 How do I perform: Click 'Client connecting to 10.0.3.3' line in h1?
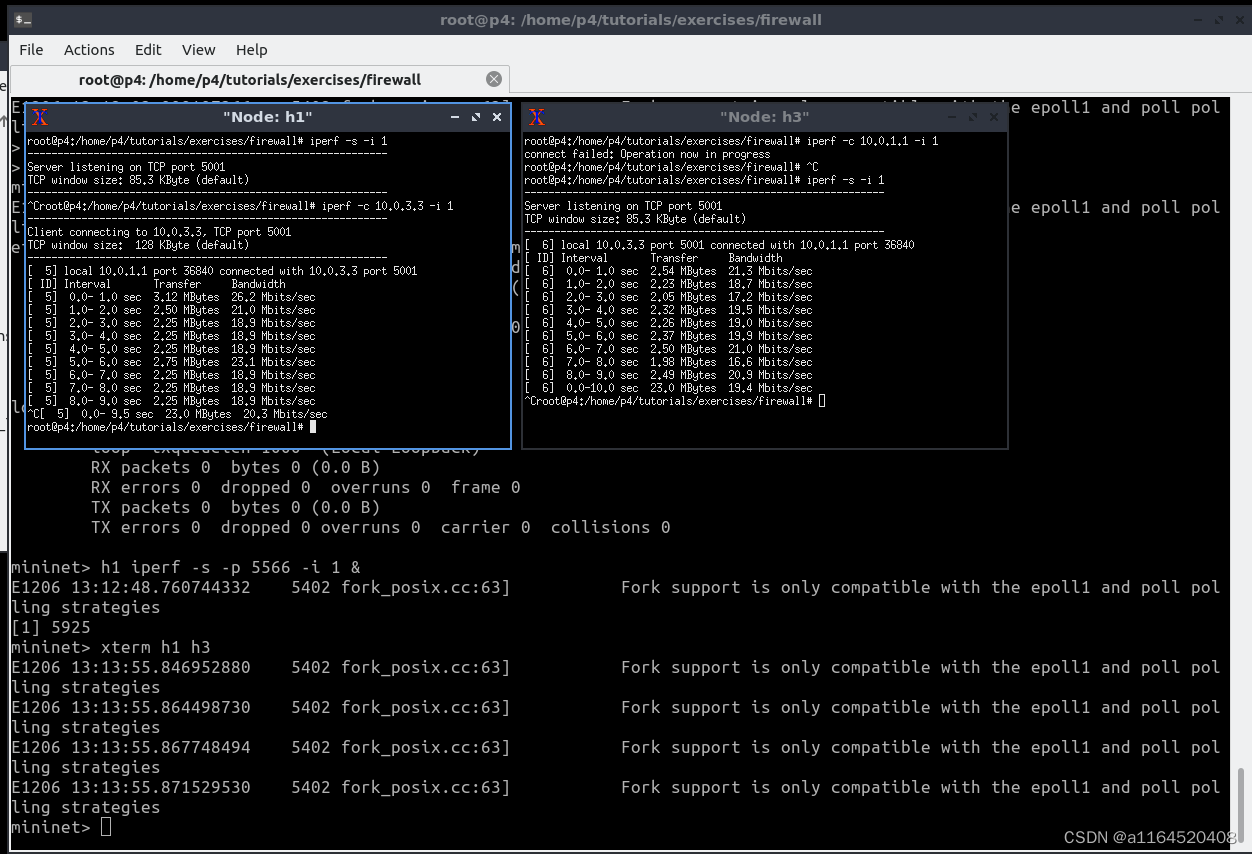[159, 232]
